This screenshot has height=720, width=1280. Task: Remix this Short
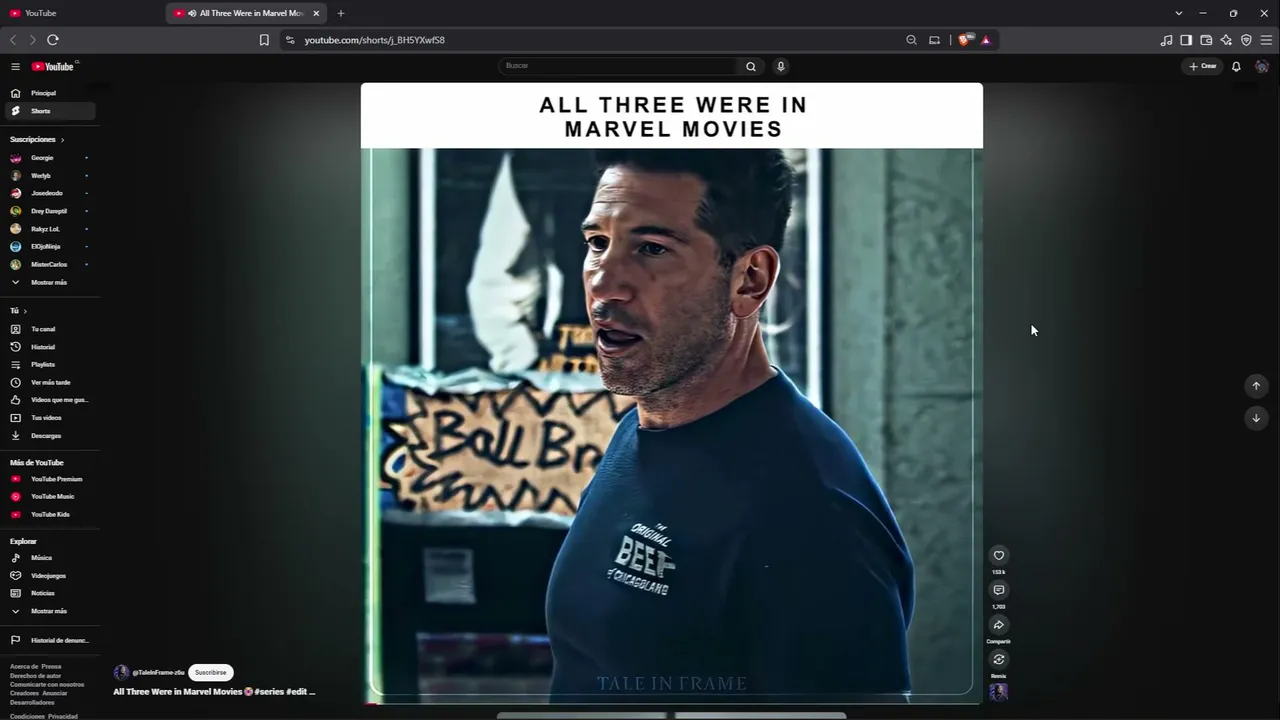point(998,659)
